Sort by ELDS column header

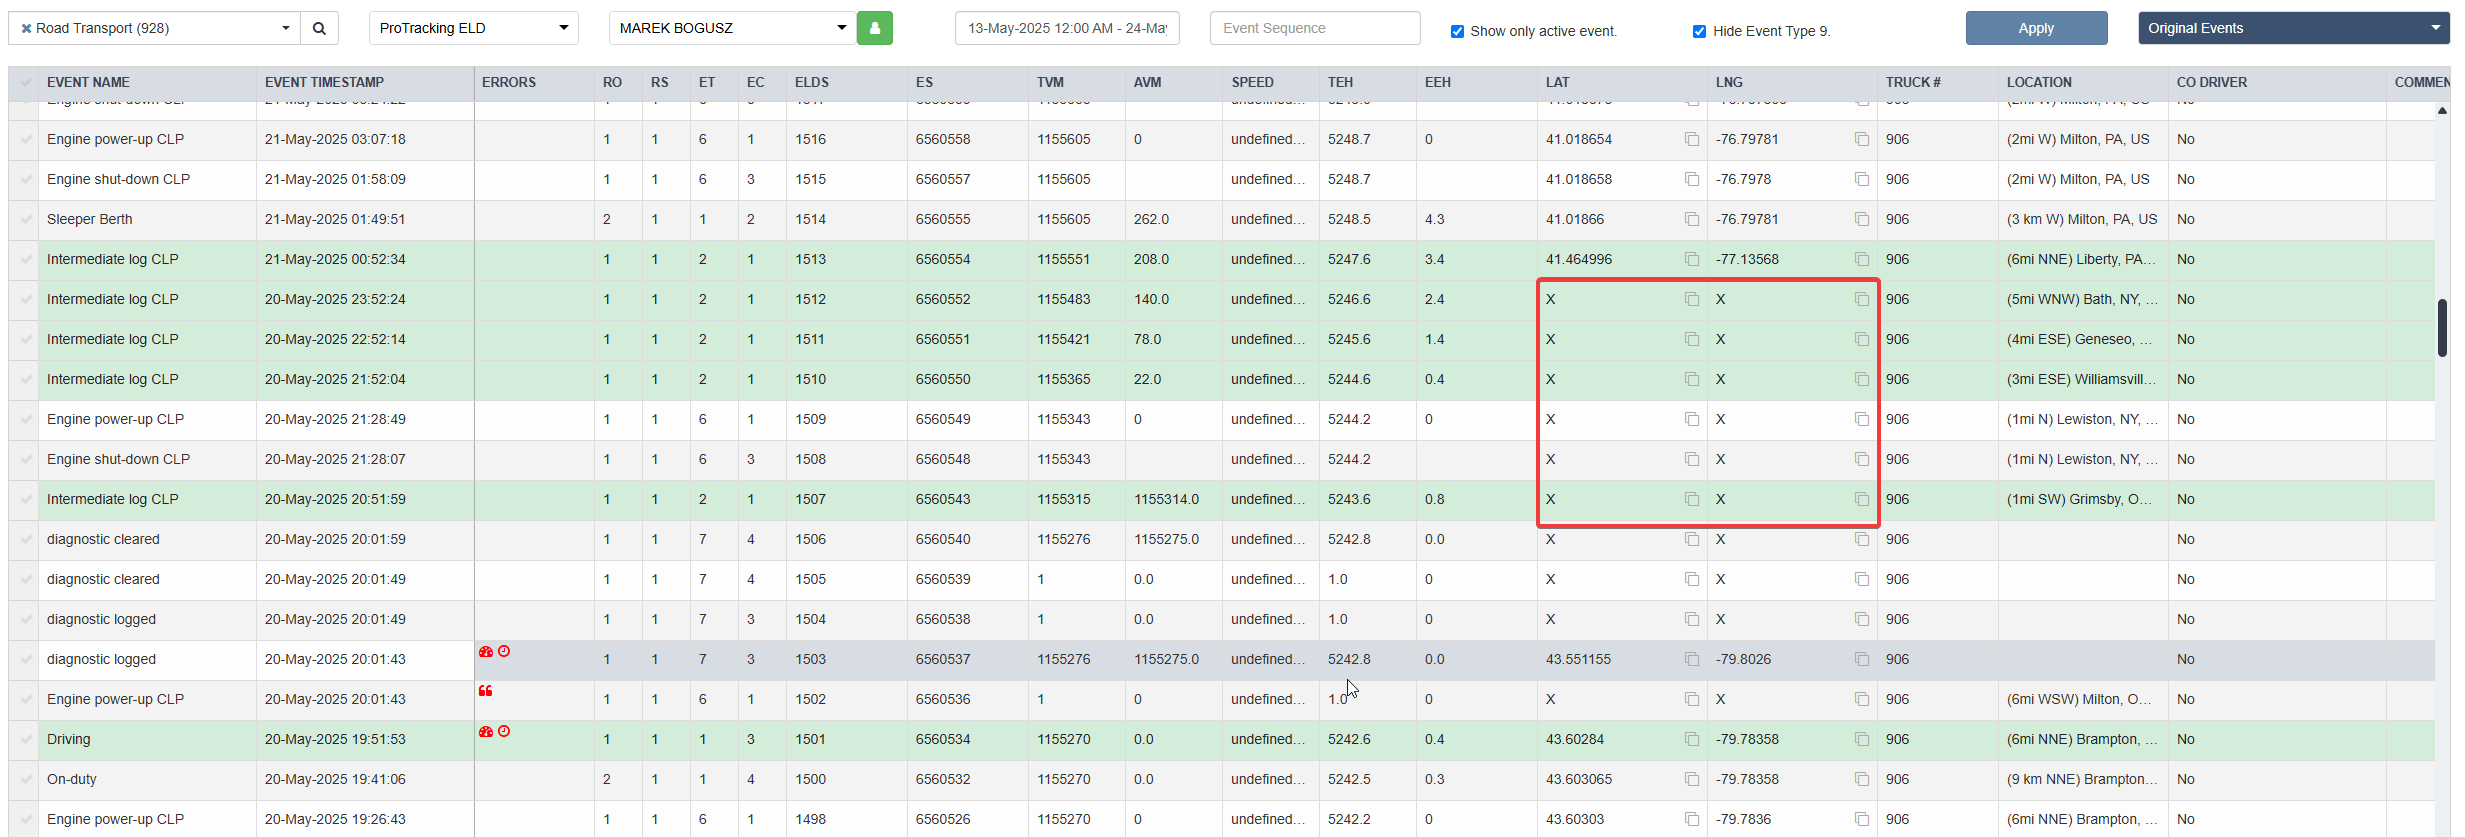coord(812,82)
